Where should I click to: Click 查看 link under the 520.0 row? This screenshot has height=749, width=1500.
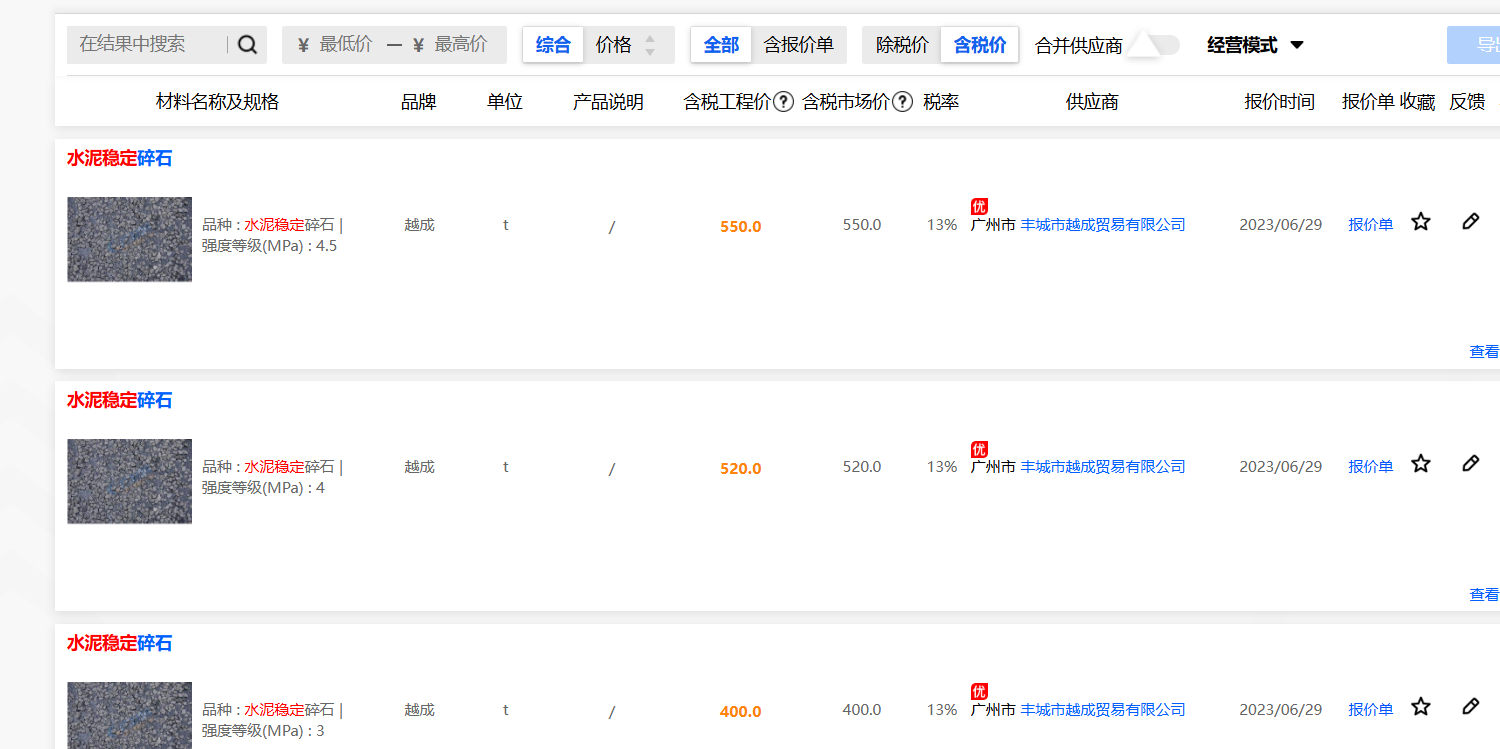pyautogui.click(x=1484, y=595)
